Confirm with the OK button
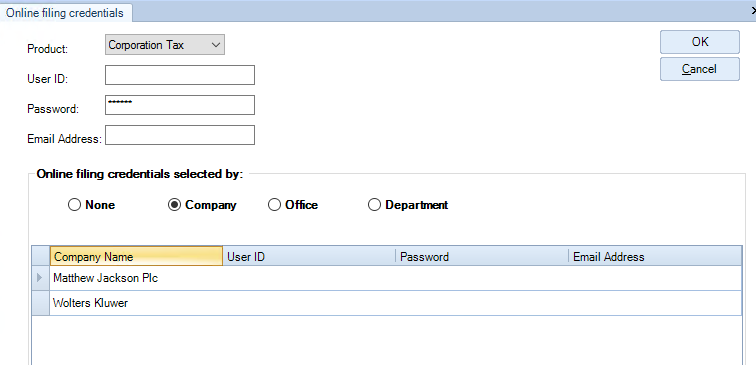The width and height of the screenshot is (756, 365). point(700,42)
